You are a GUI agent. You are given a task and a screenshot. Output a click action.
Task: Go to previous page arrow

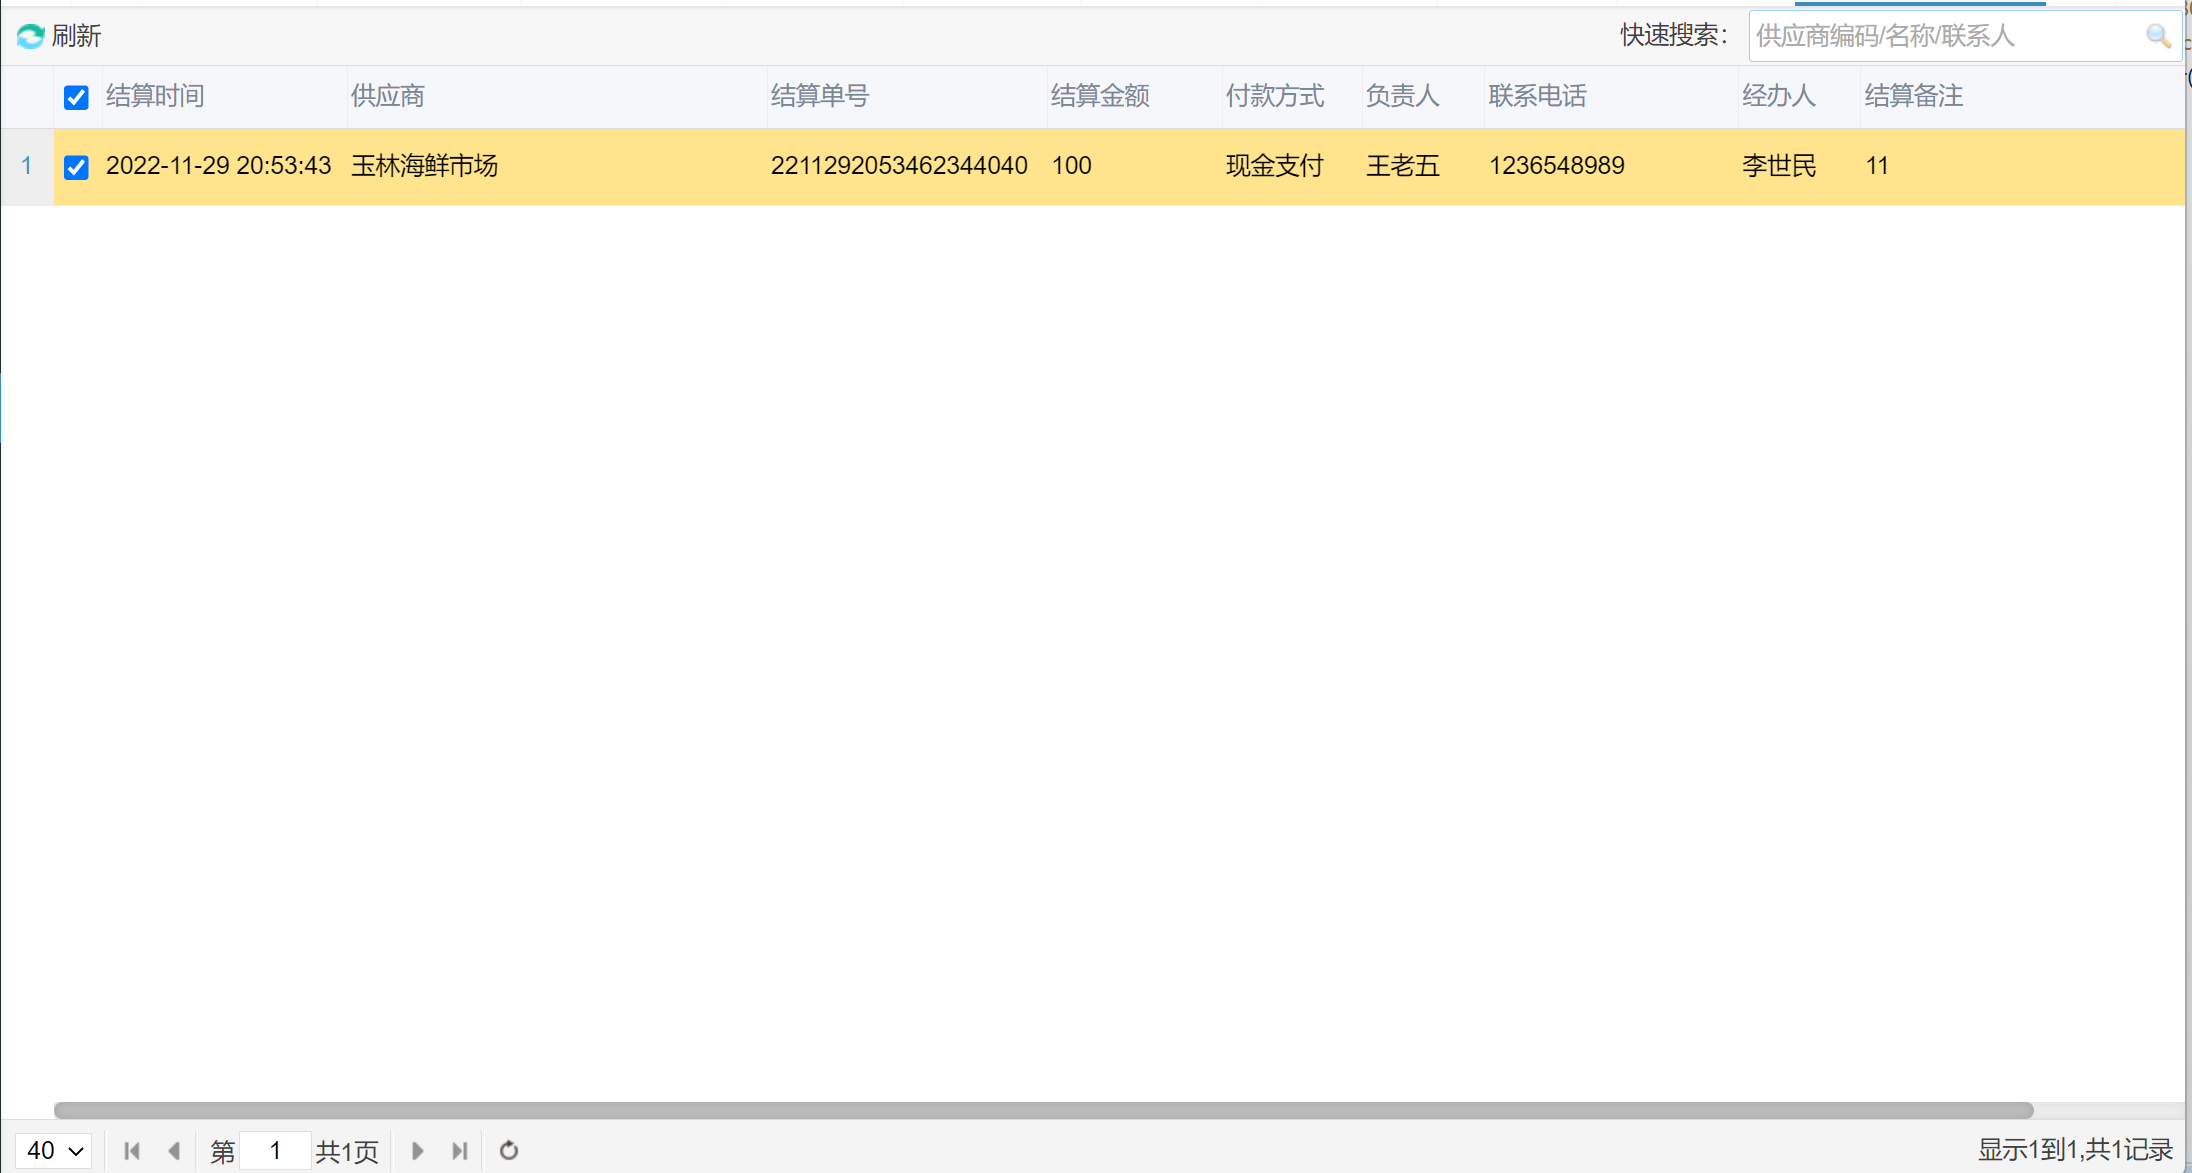pos(175,1151)
